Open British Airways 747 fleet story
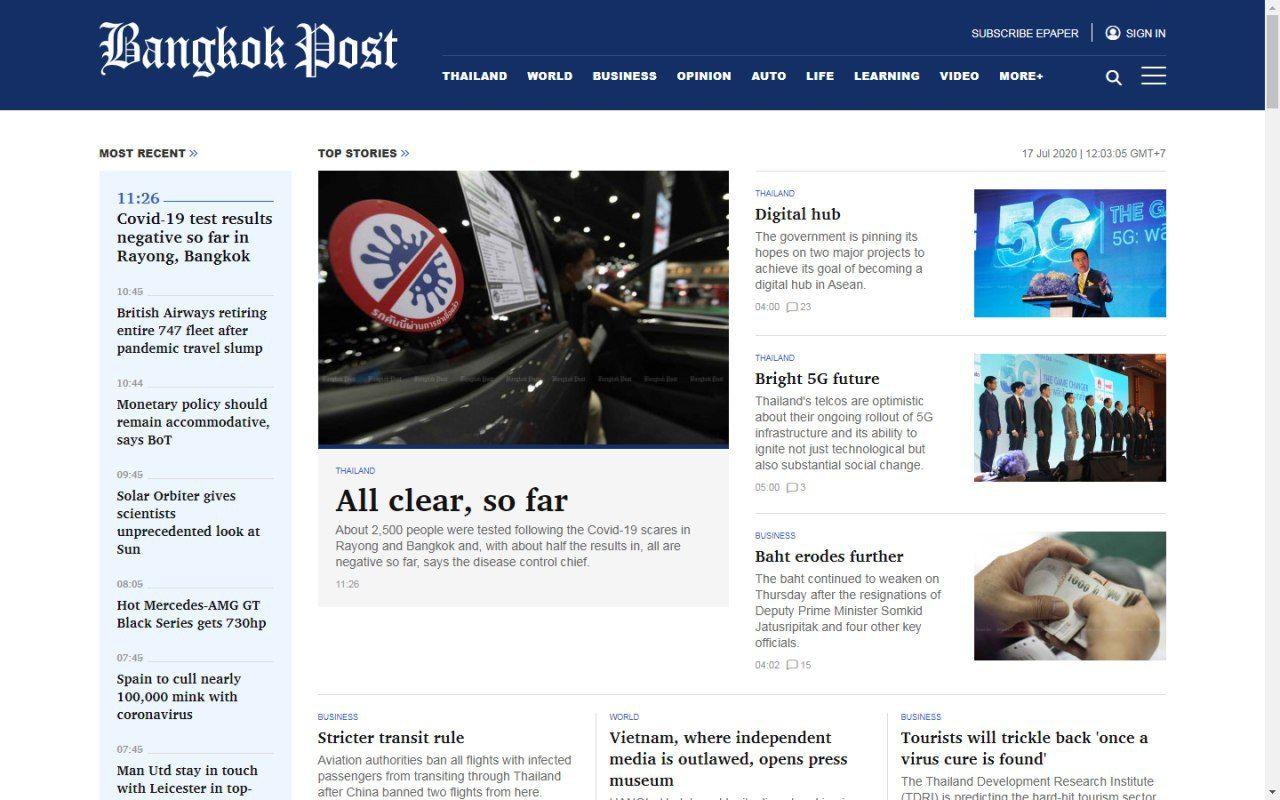The height and width of the screenshot is (800, 1280). coord(192,330)
